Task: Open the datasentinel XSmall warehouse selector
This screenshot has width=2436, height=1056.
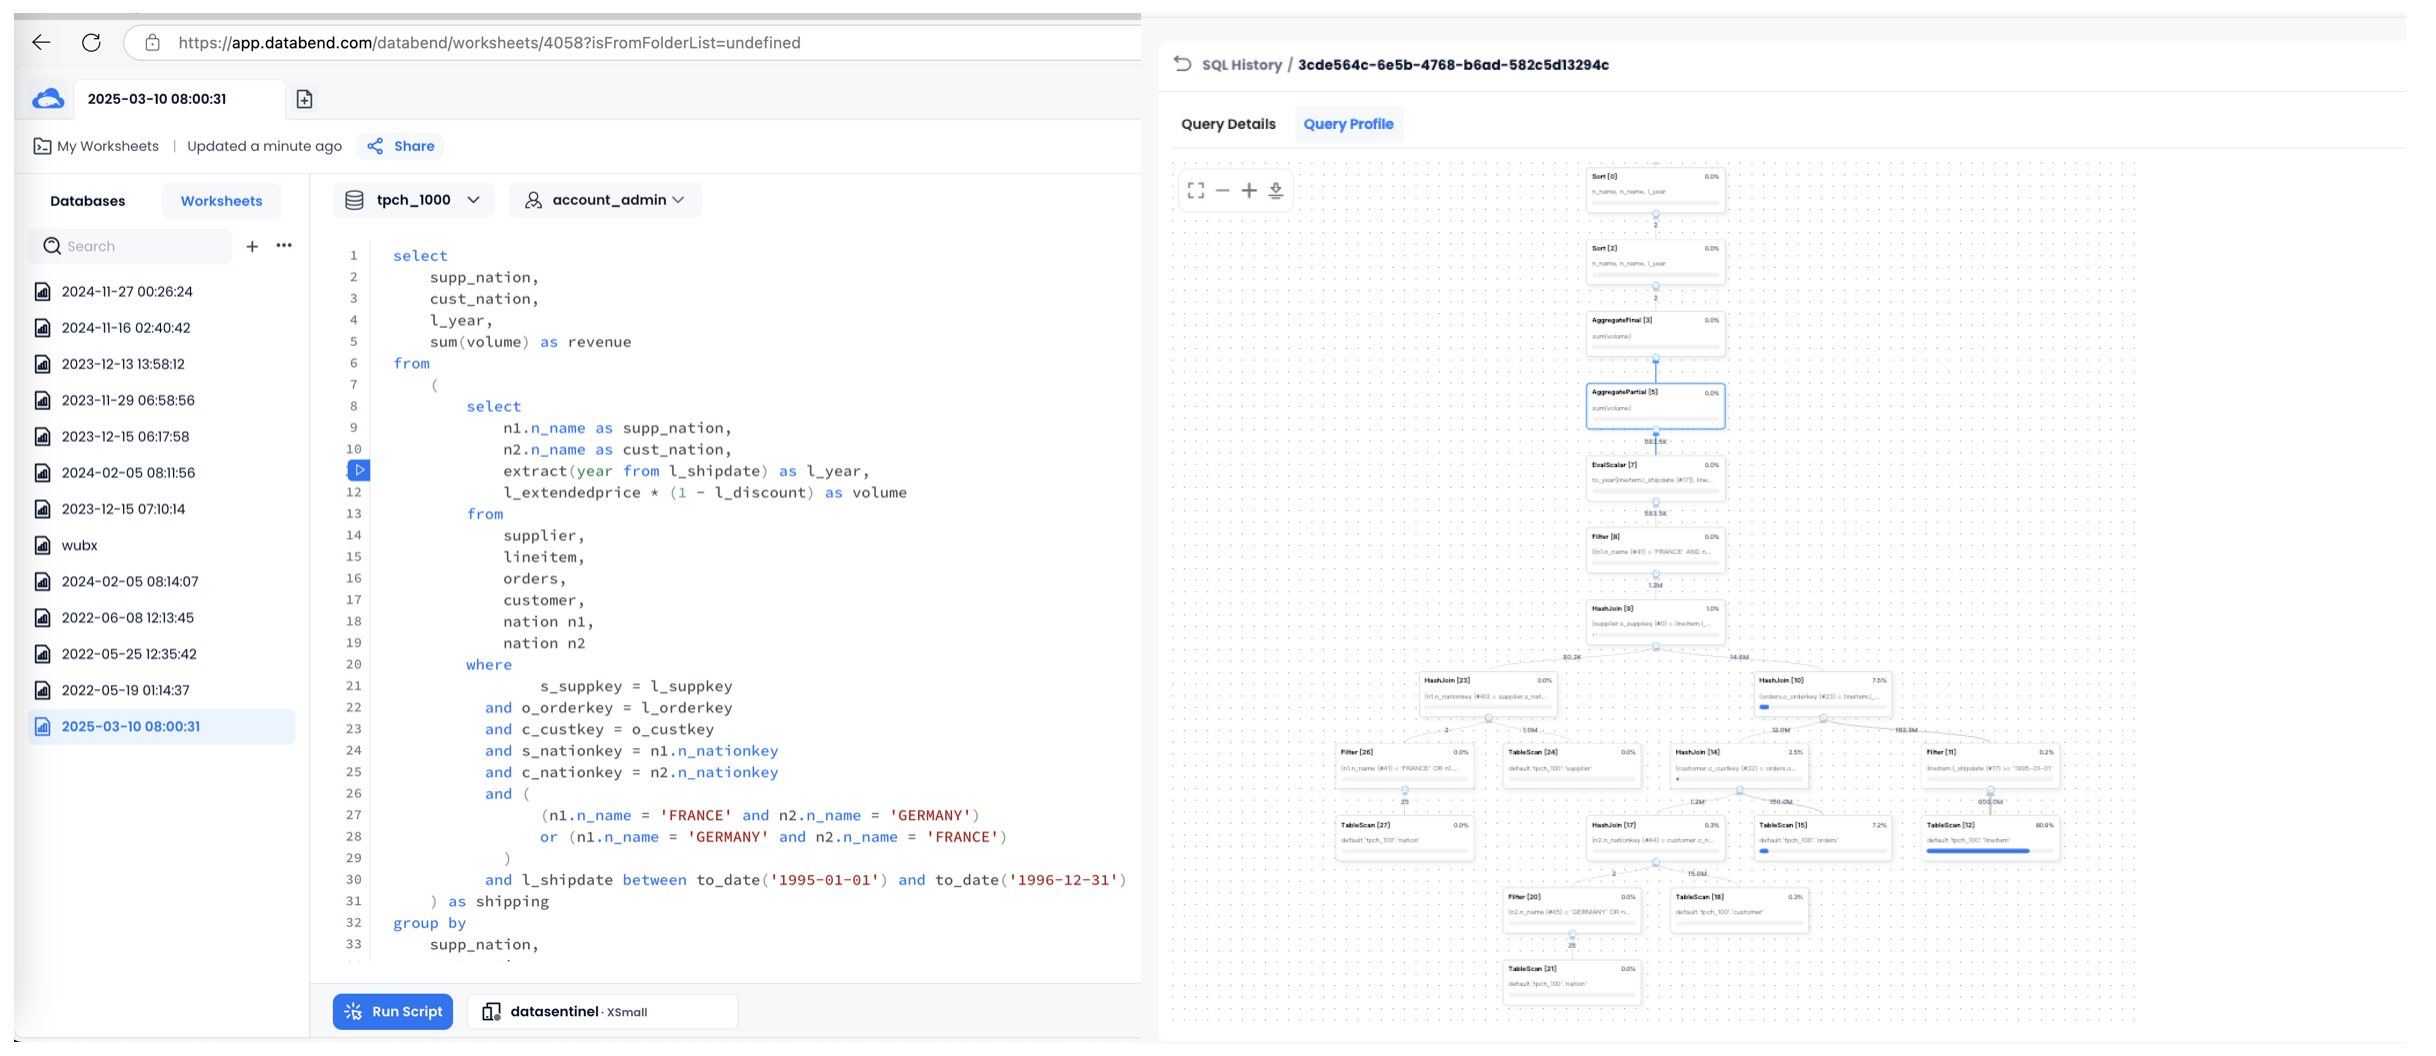Action: (602, 1012)
